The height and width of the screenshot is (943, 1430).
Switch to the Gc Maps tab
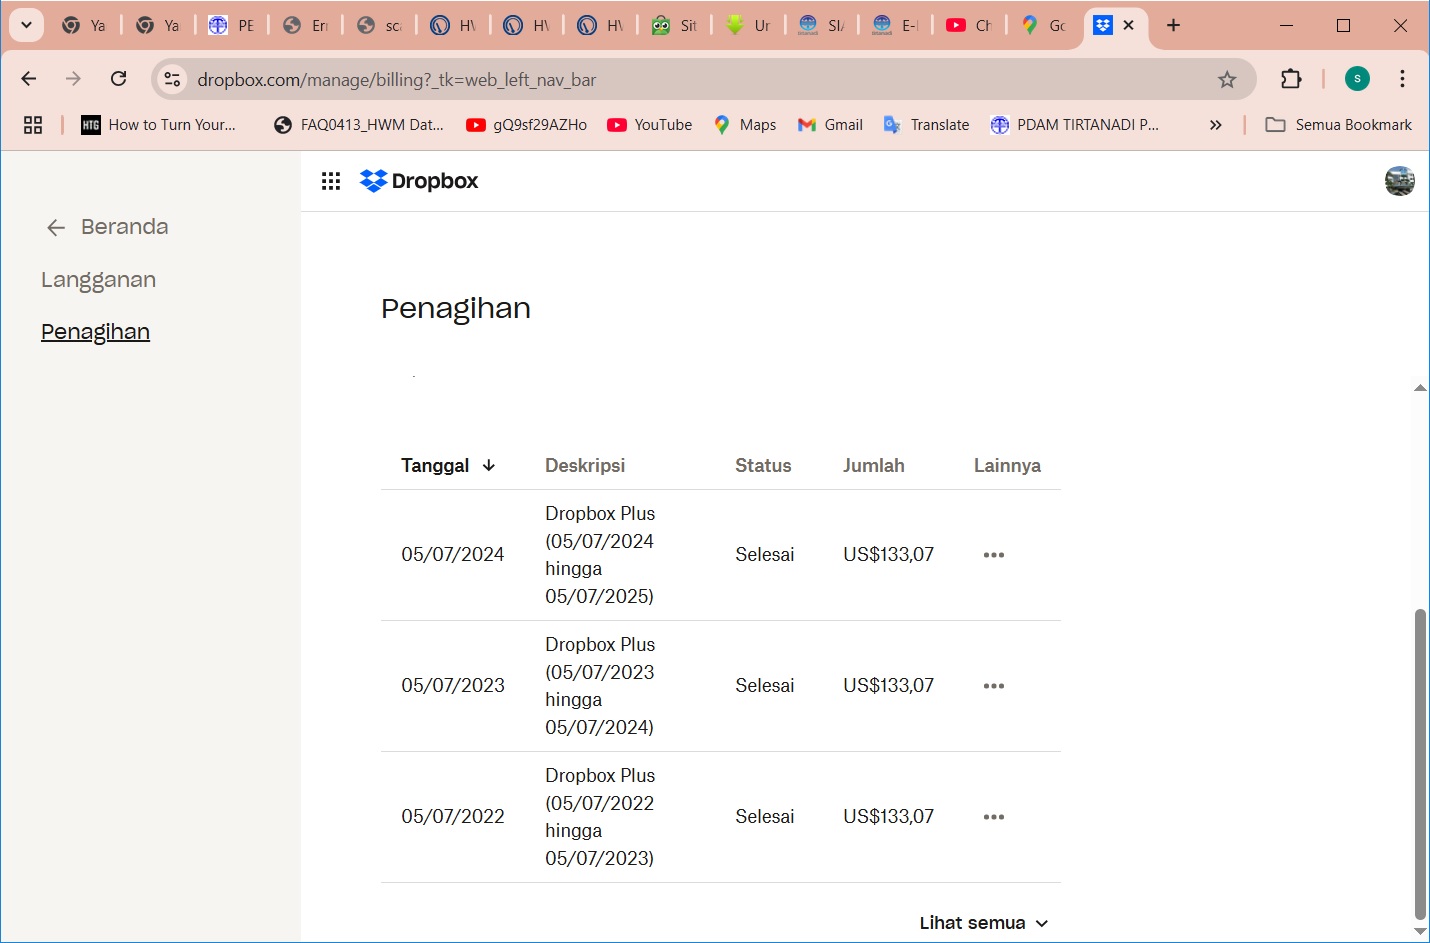click(1044, 25)
